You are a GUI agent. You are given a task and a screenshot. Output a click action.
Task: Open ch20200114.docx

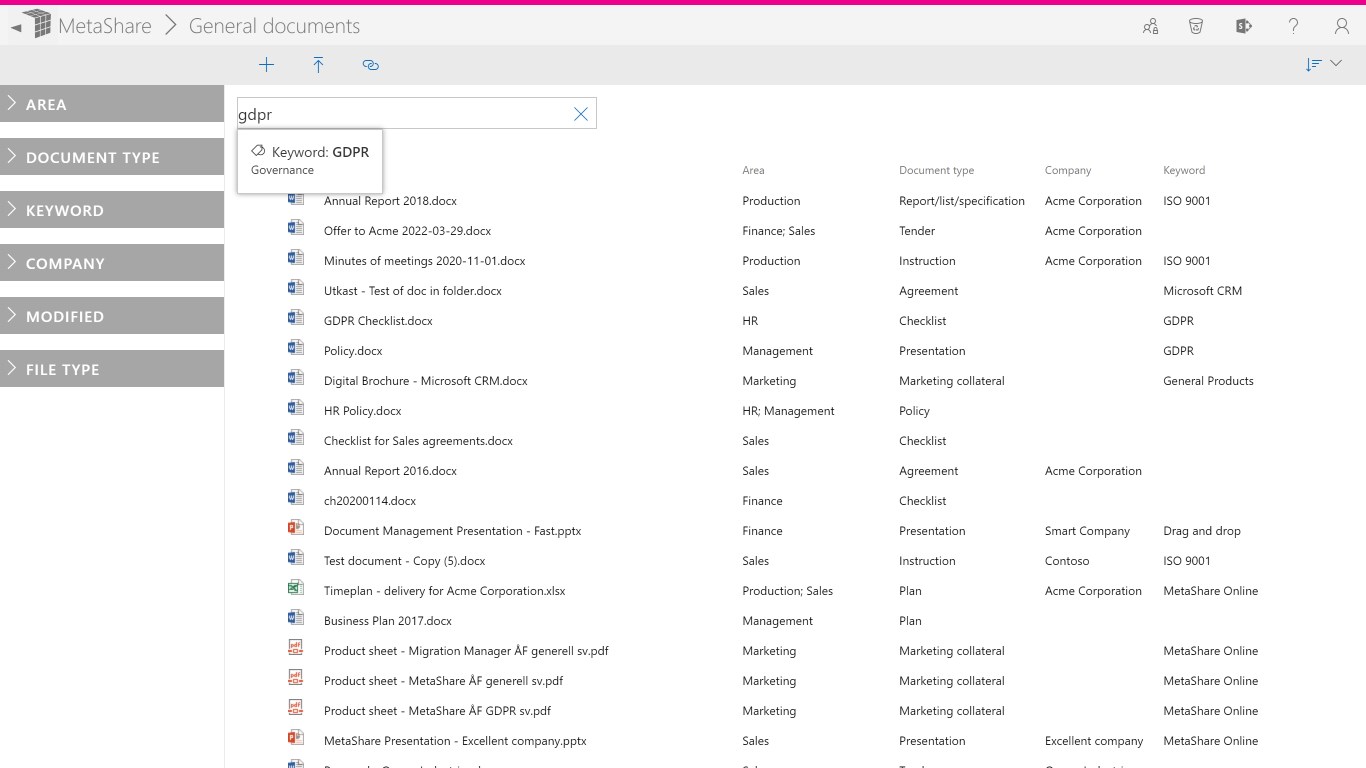click(x=370, y=501)
